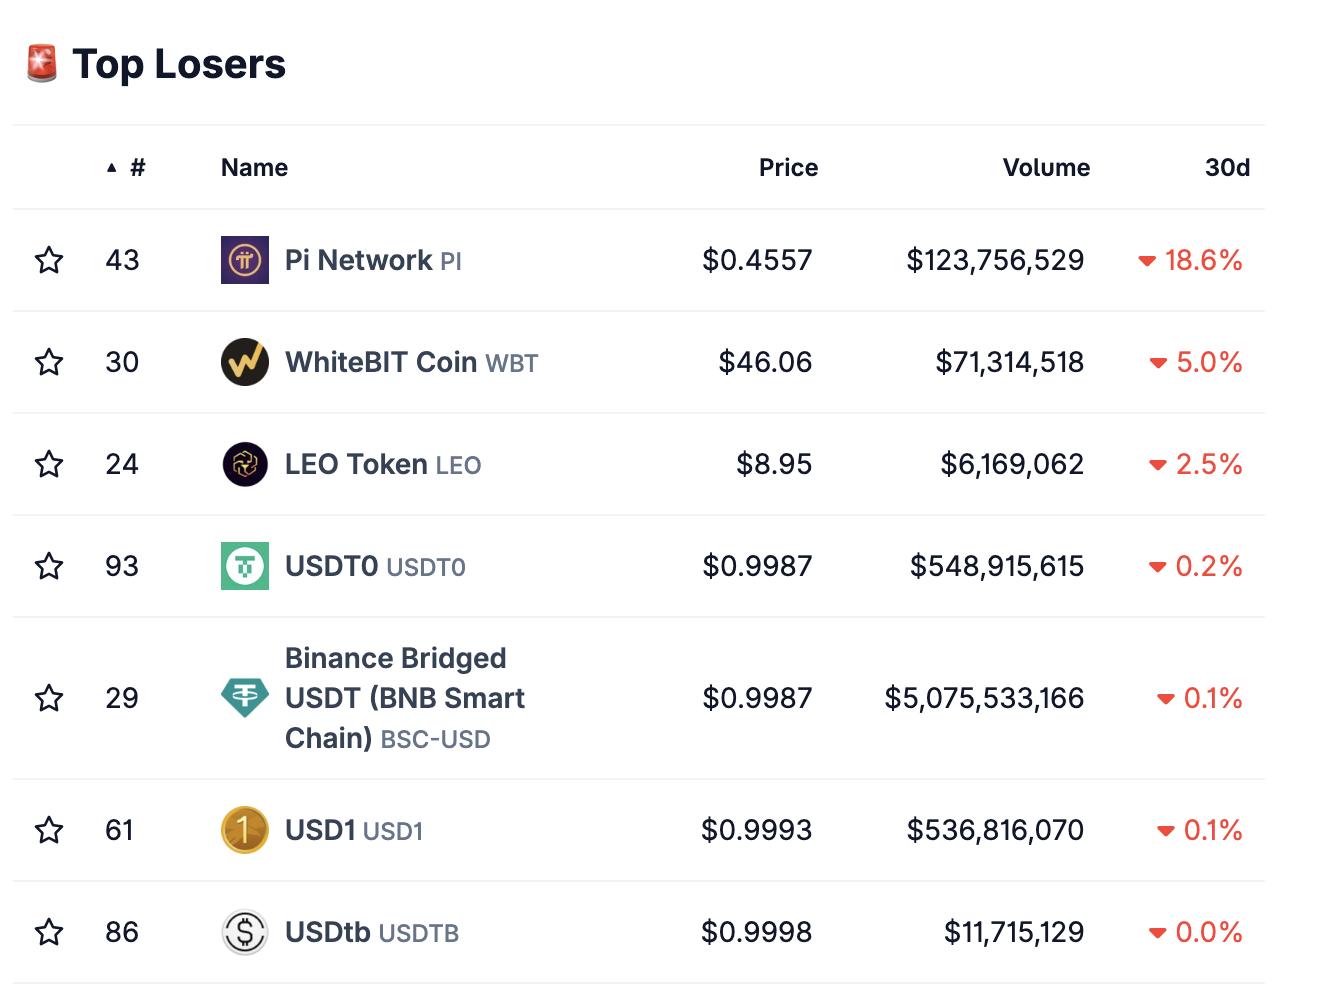Viewport: 1328px width, 986px height.
Task: Open the WhiteBIT Coin link
Action: pyautogui.click(x=381, y=362)
